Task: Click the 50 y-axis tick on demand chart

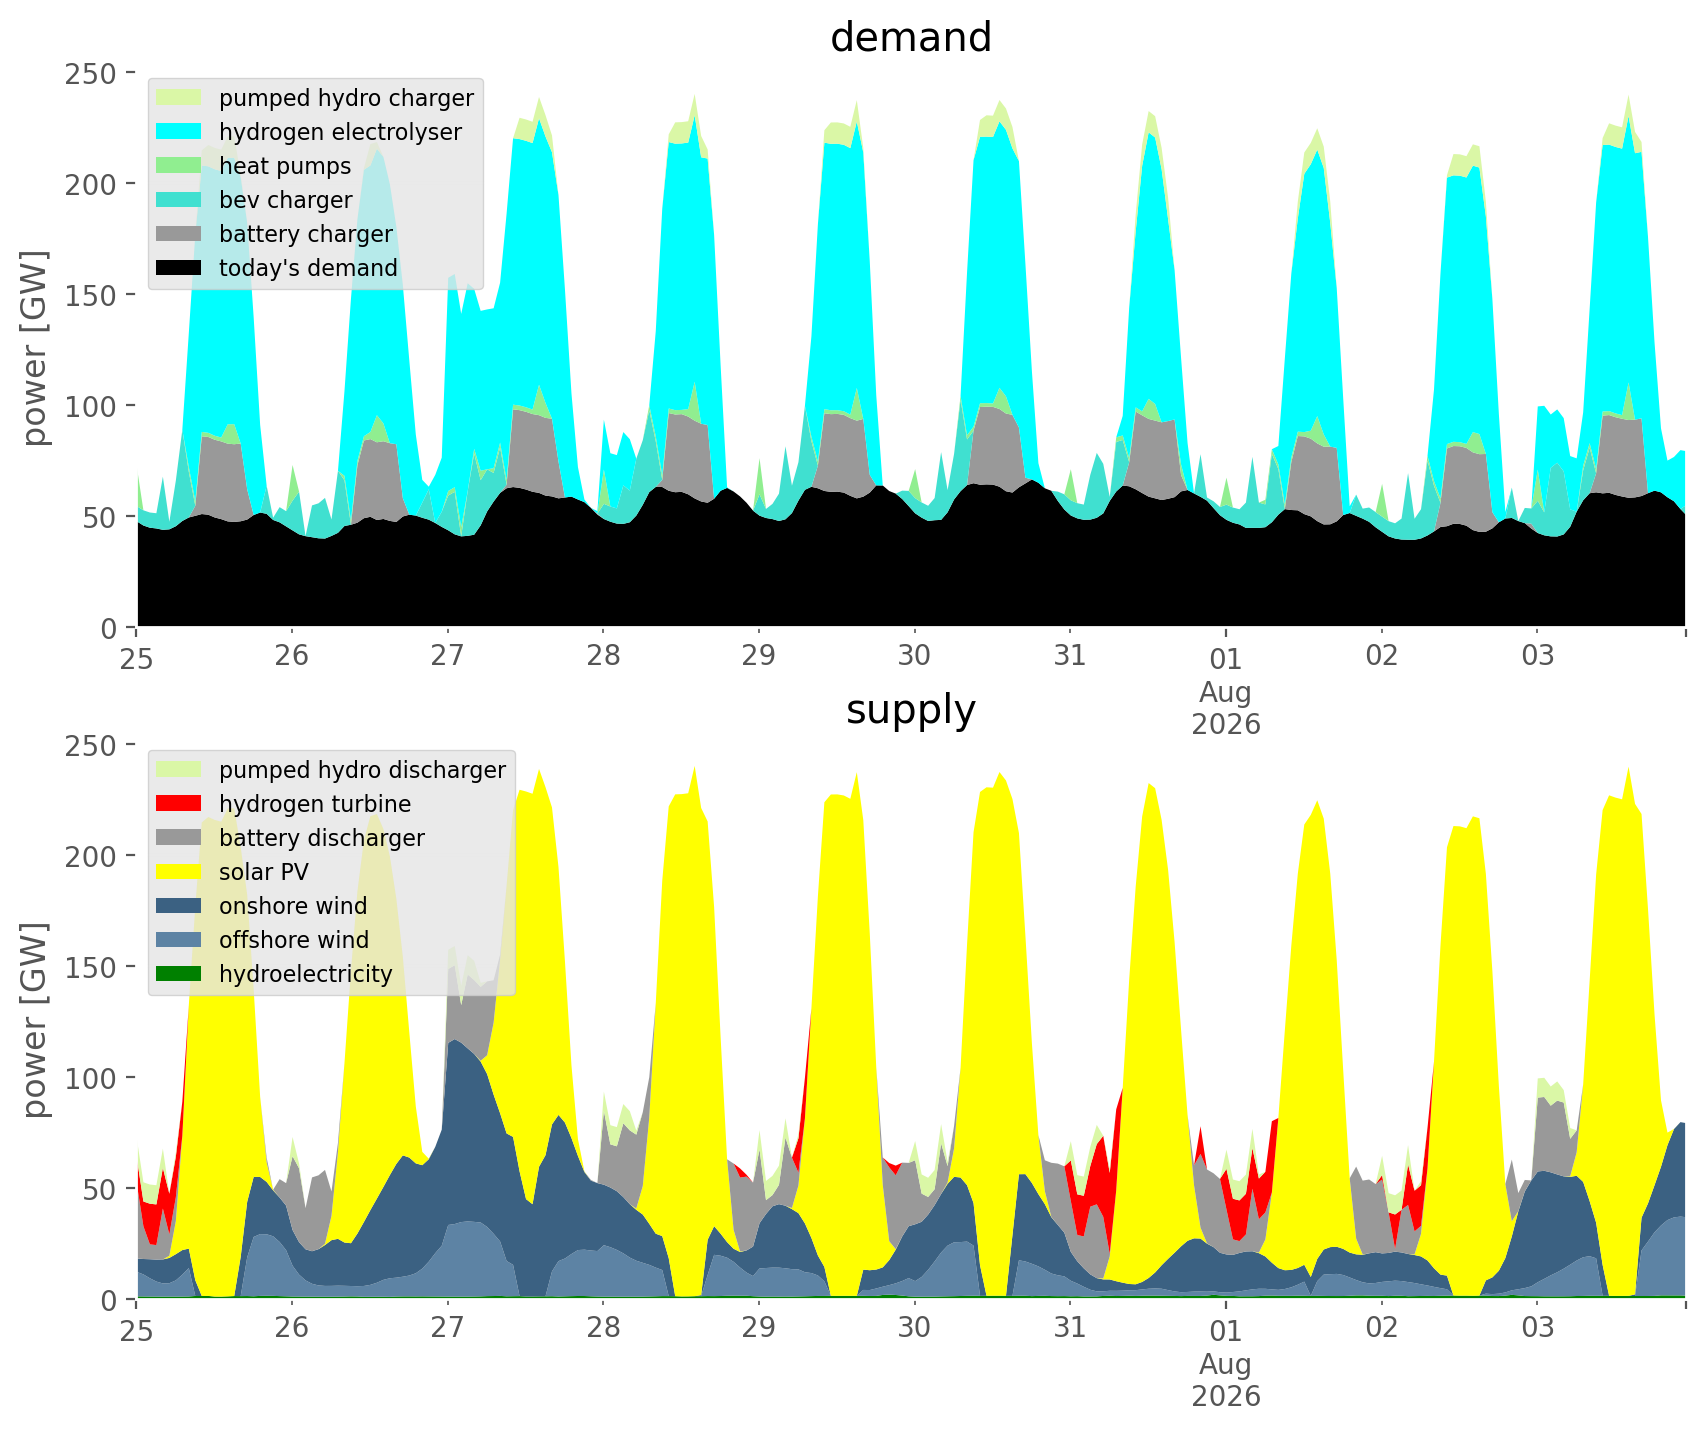Action: click(x=101, y=518)
